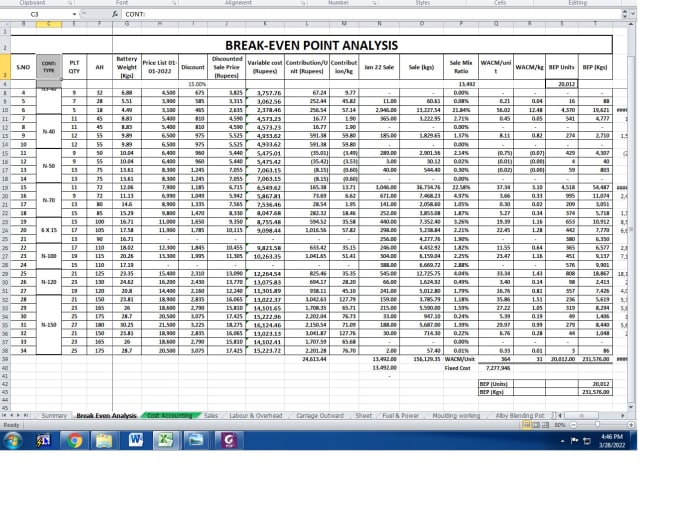Click the vertical scrollbar down arrow

click(x=631, y=407)
